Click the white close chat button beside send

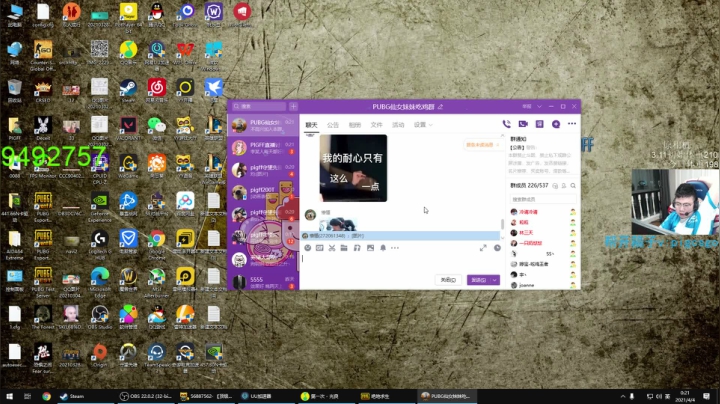click(448, 280)
